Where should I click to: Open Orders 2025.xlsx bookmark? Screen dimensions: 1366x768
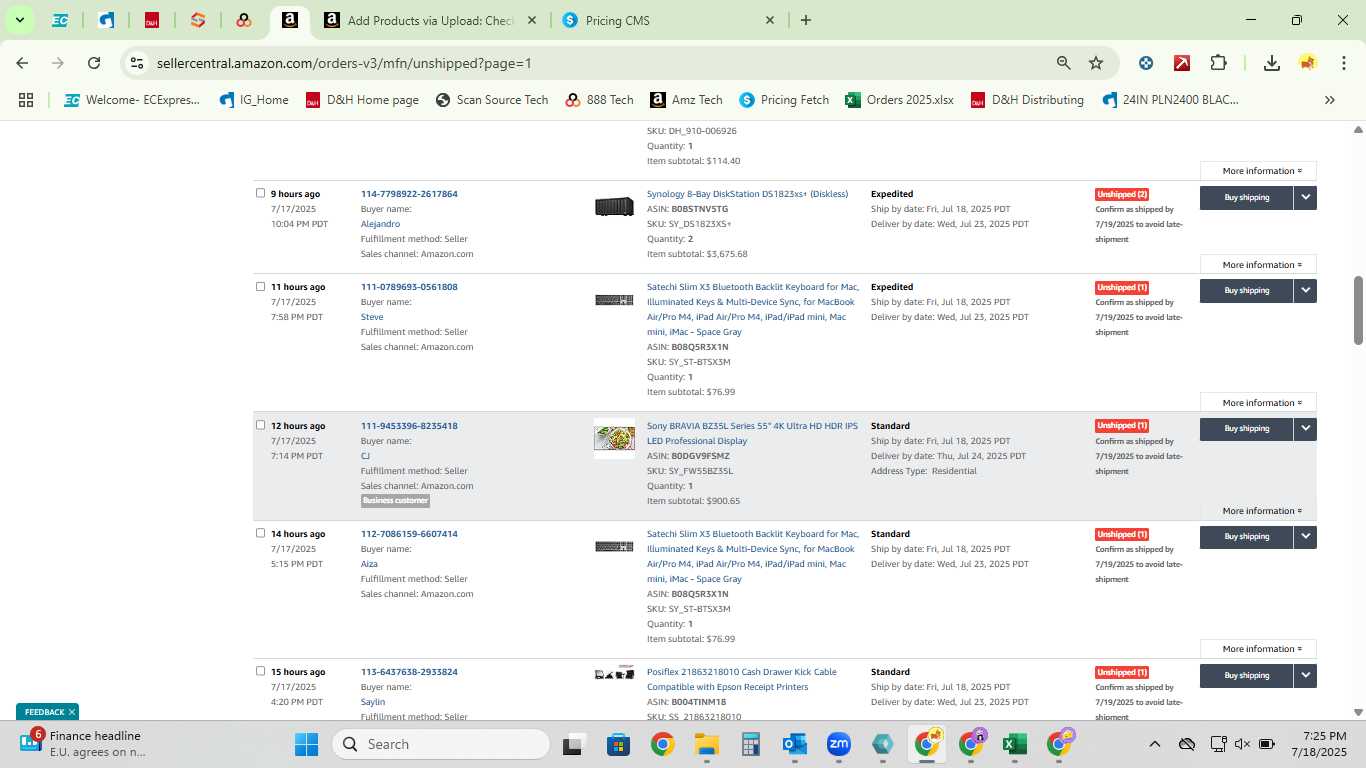(x=899, y=100)
